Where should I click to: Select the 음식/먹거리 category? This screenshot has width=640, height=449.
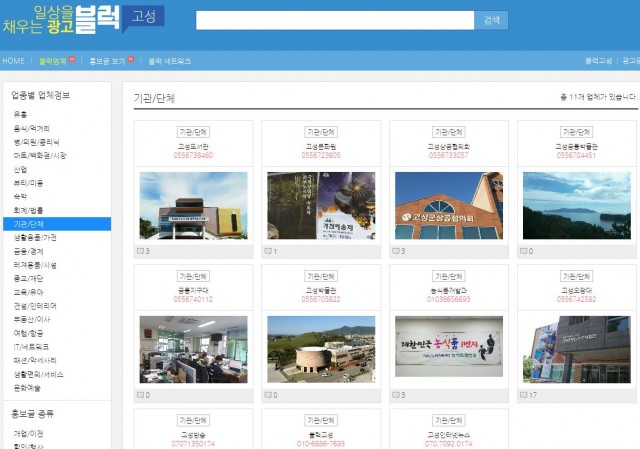(31, 129)
